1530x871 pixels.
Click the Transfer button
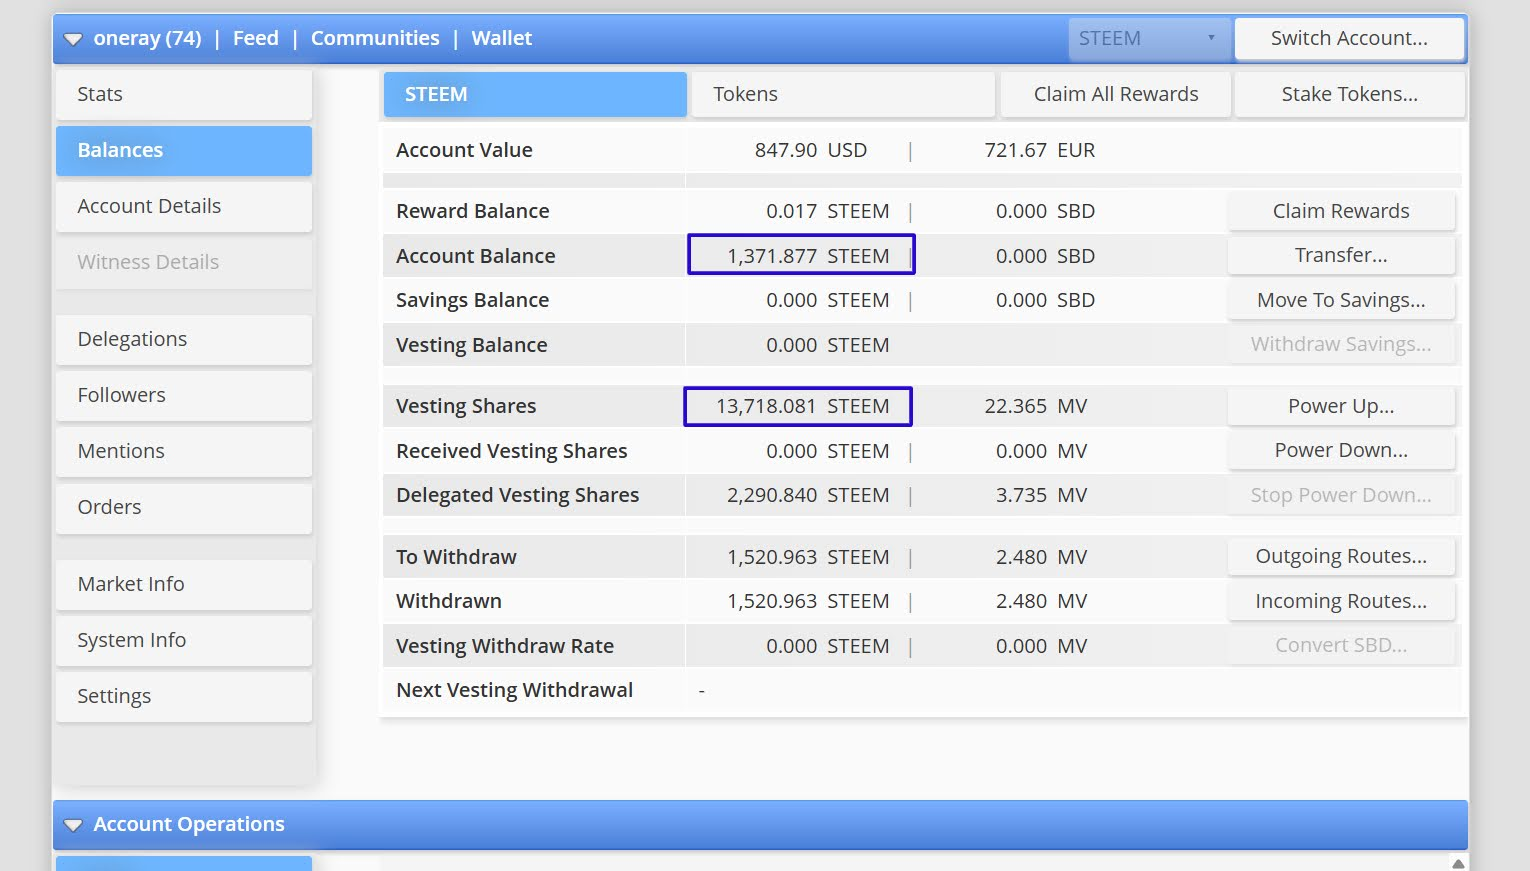(x=1341, y=256)
